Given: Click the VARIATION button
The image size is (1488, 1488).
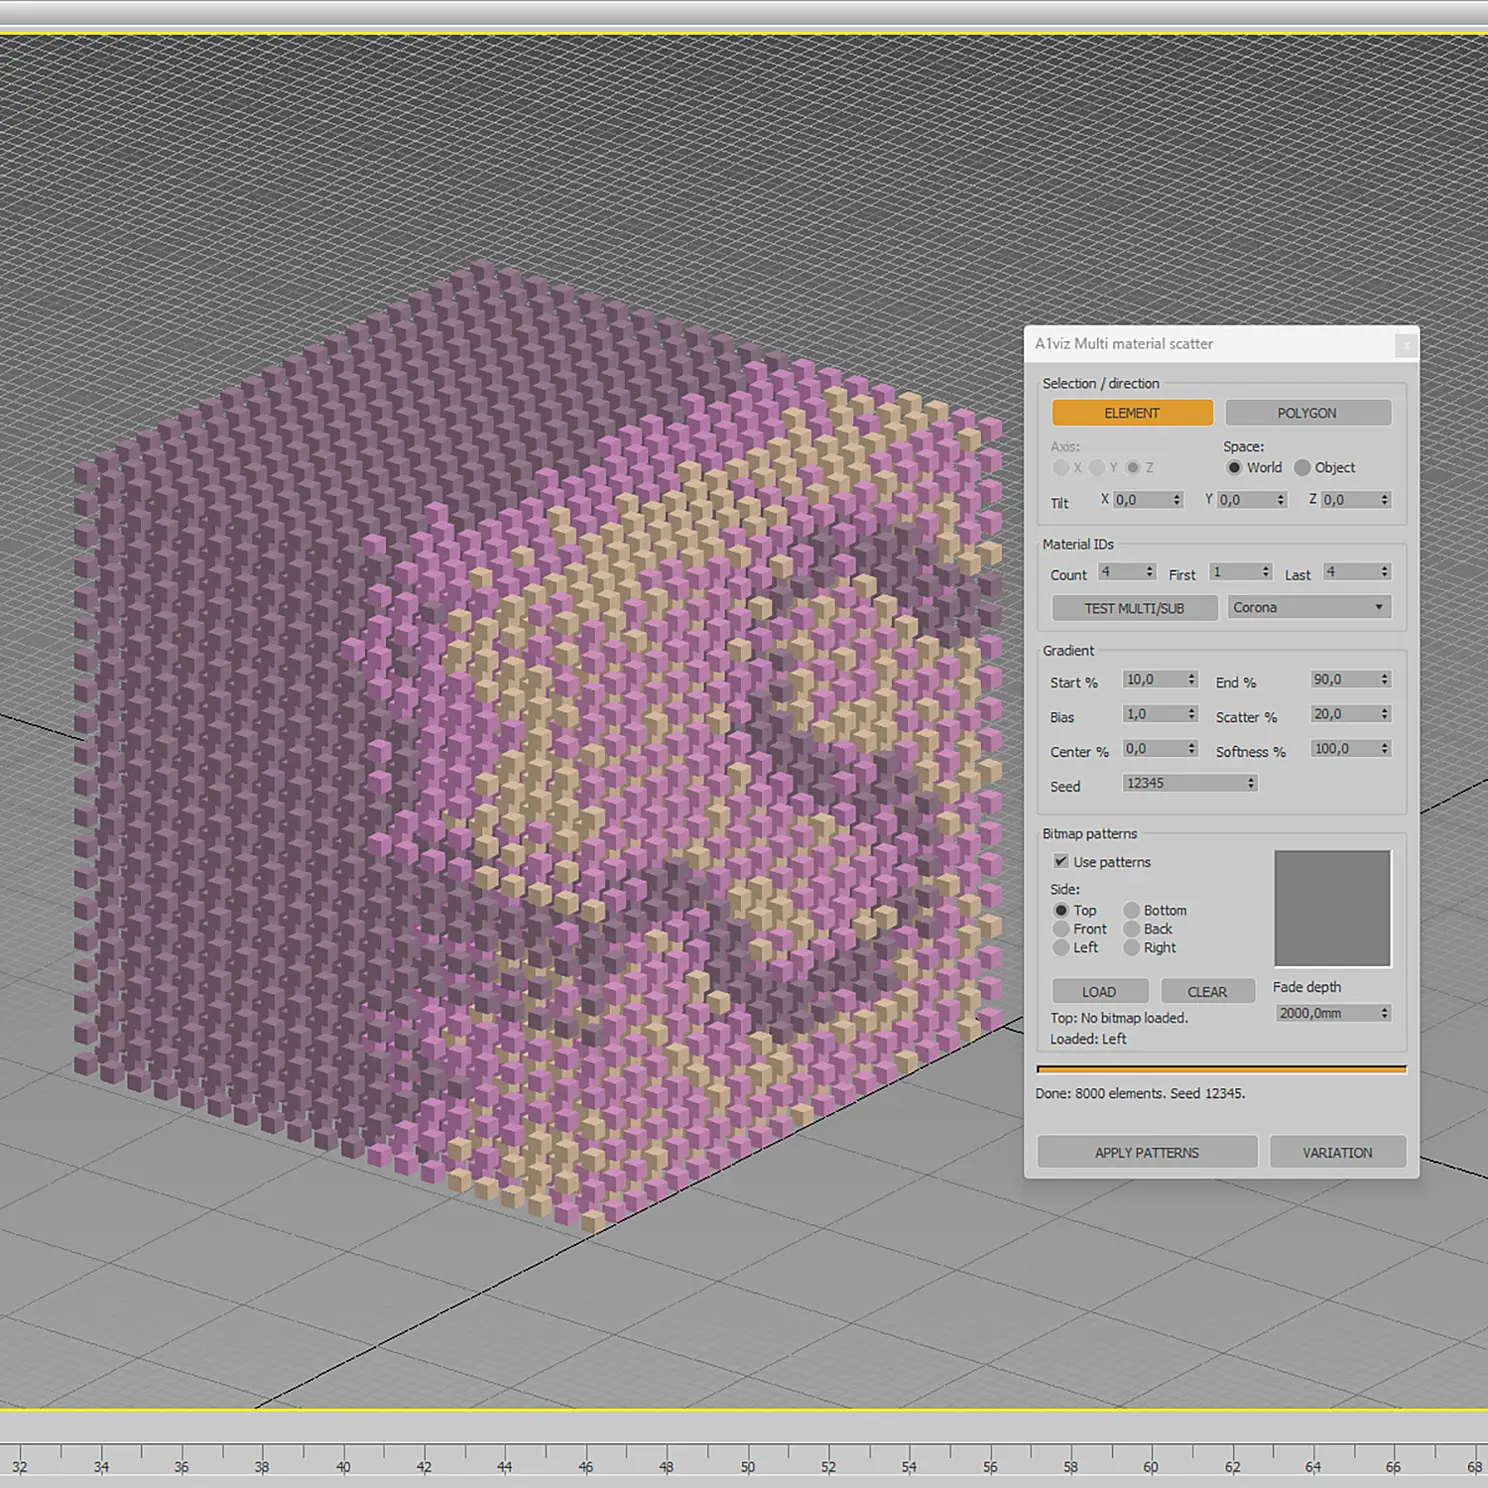Looking at the screenshot, I should [1338, 1152].
